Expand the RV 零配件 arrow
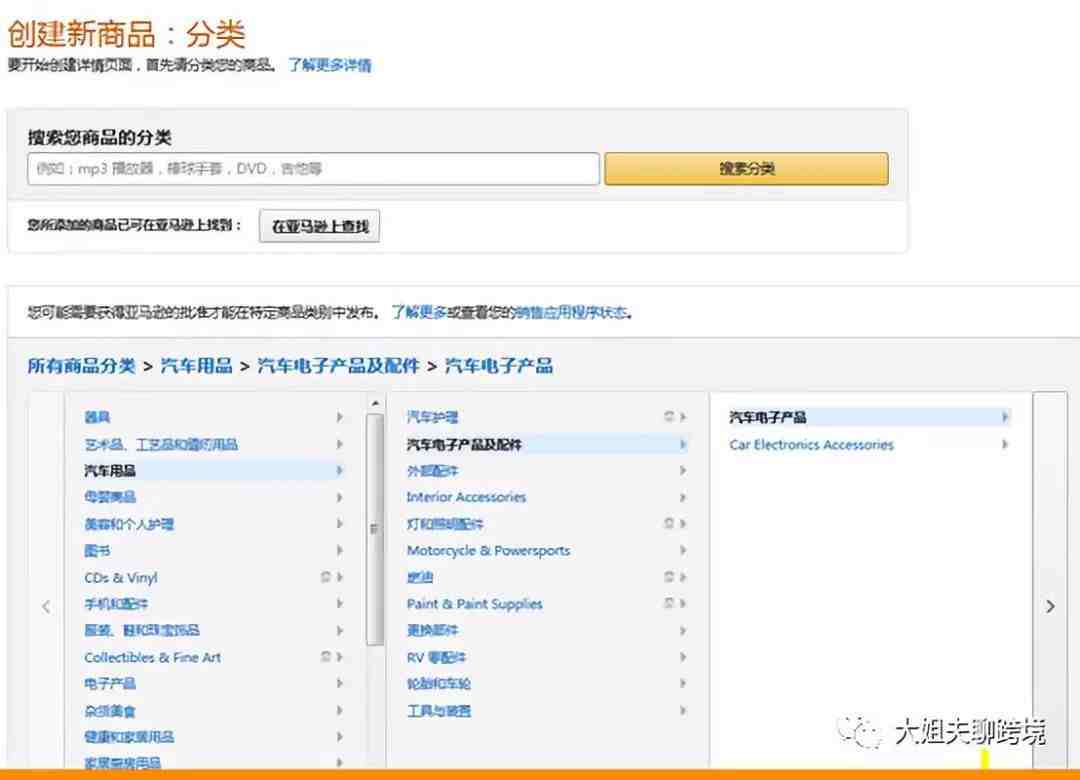This screenshot has width=1080, height=780. [683, 657]
